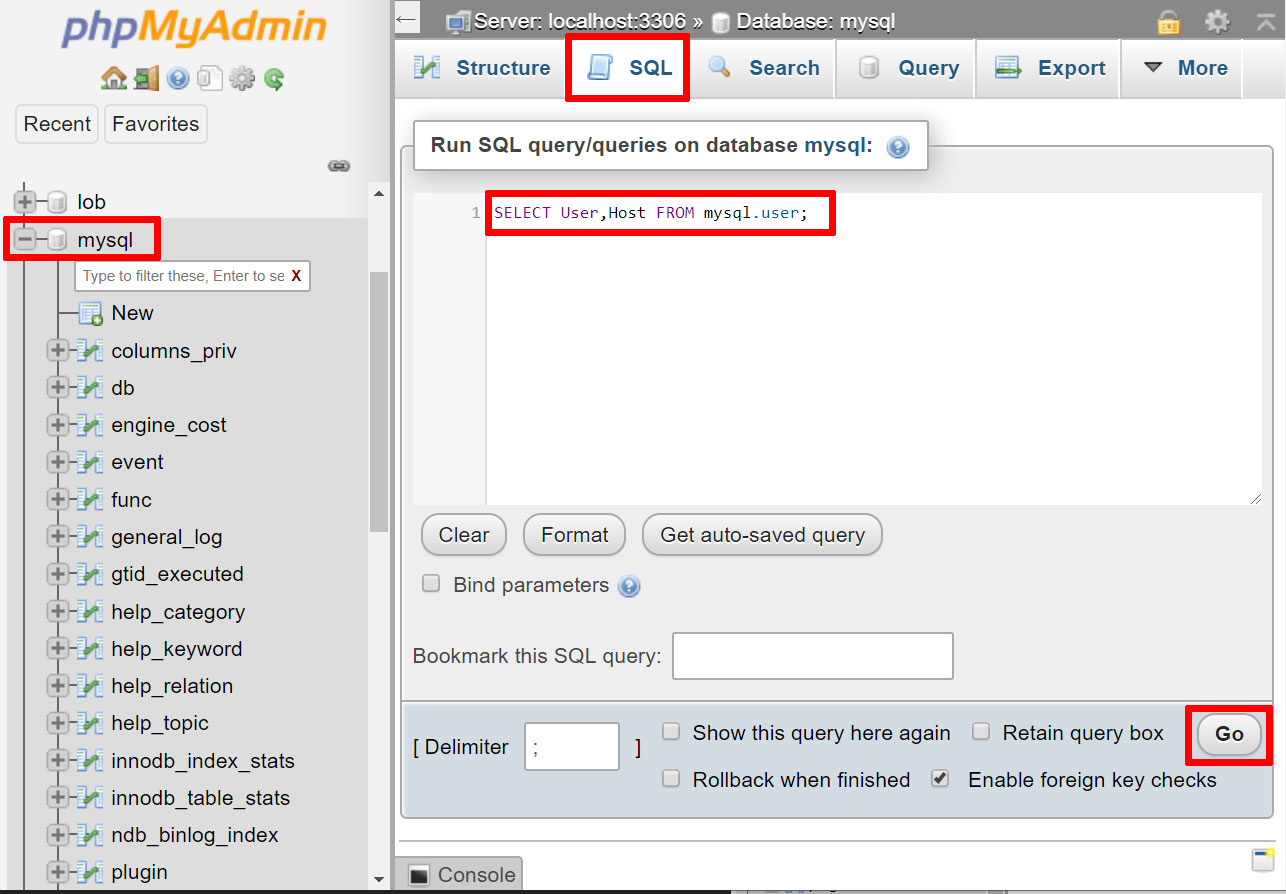
Task: Click table icon beside db
Action: click(x=90, y=388)
